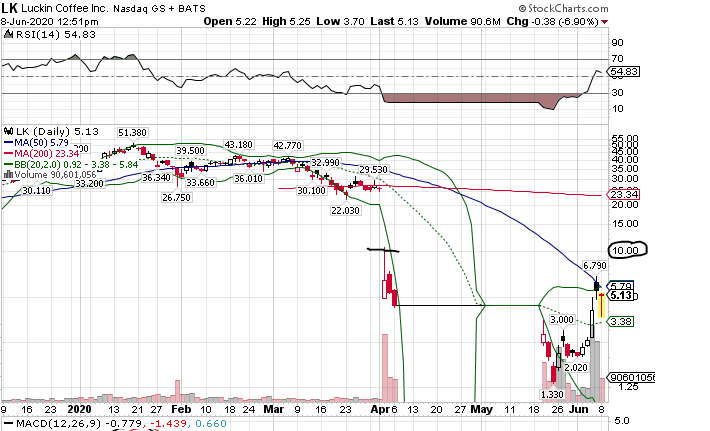Click the yellow-highlighted latest candlestick

click(x=601, y=306)
